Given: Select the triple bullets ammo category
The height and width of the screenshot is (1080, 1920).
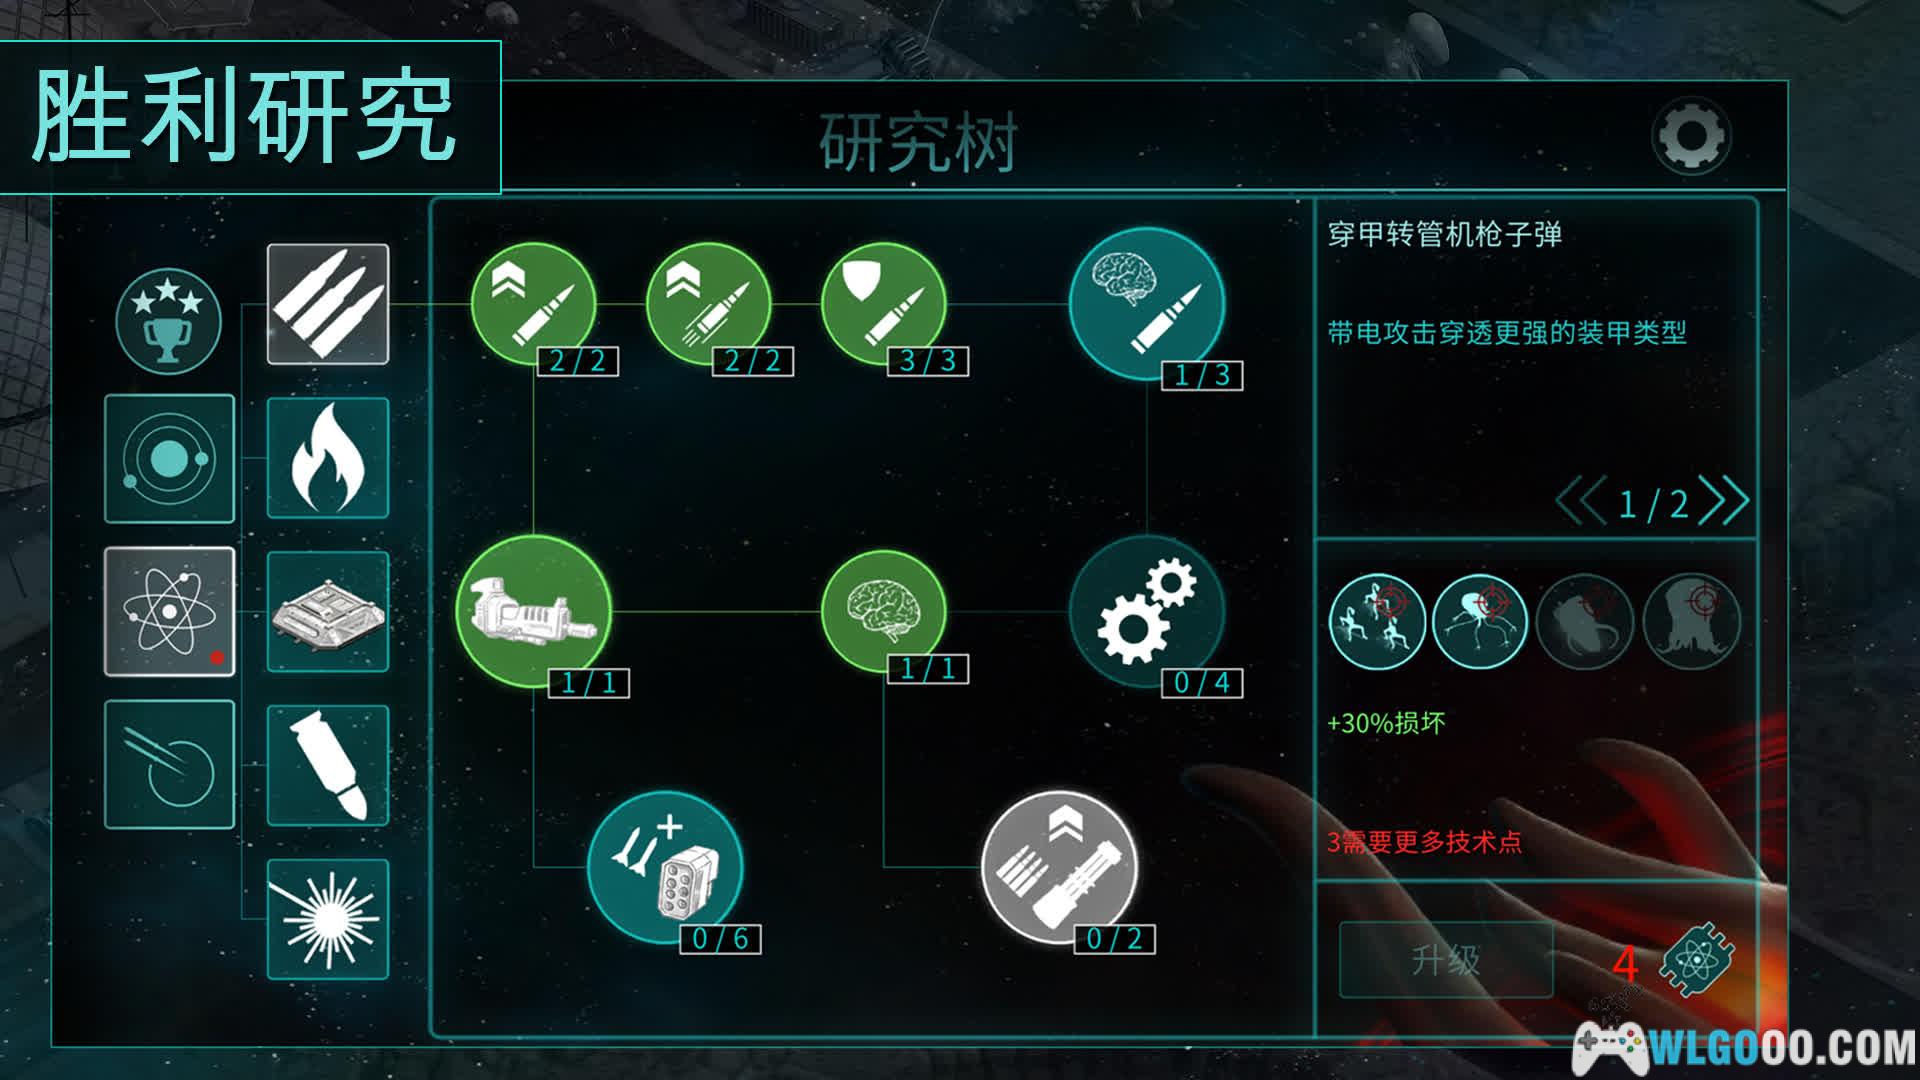Looking at the screenshot, I should pos(328,304).
